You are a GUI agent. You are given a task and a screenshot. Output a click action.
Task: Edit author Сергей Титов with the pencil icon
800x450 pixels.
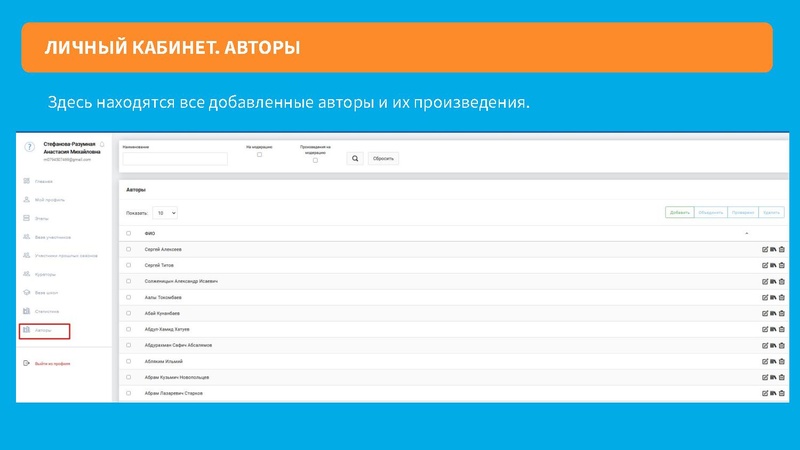pyautogui.click(x=765, y=265)
